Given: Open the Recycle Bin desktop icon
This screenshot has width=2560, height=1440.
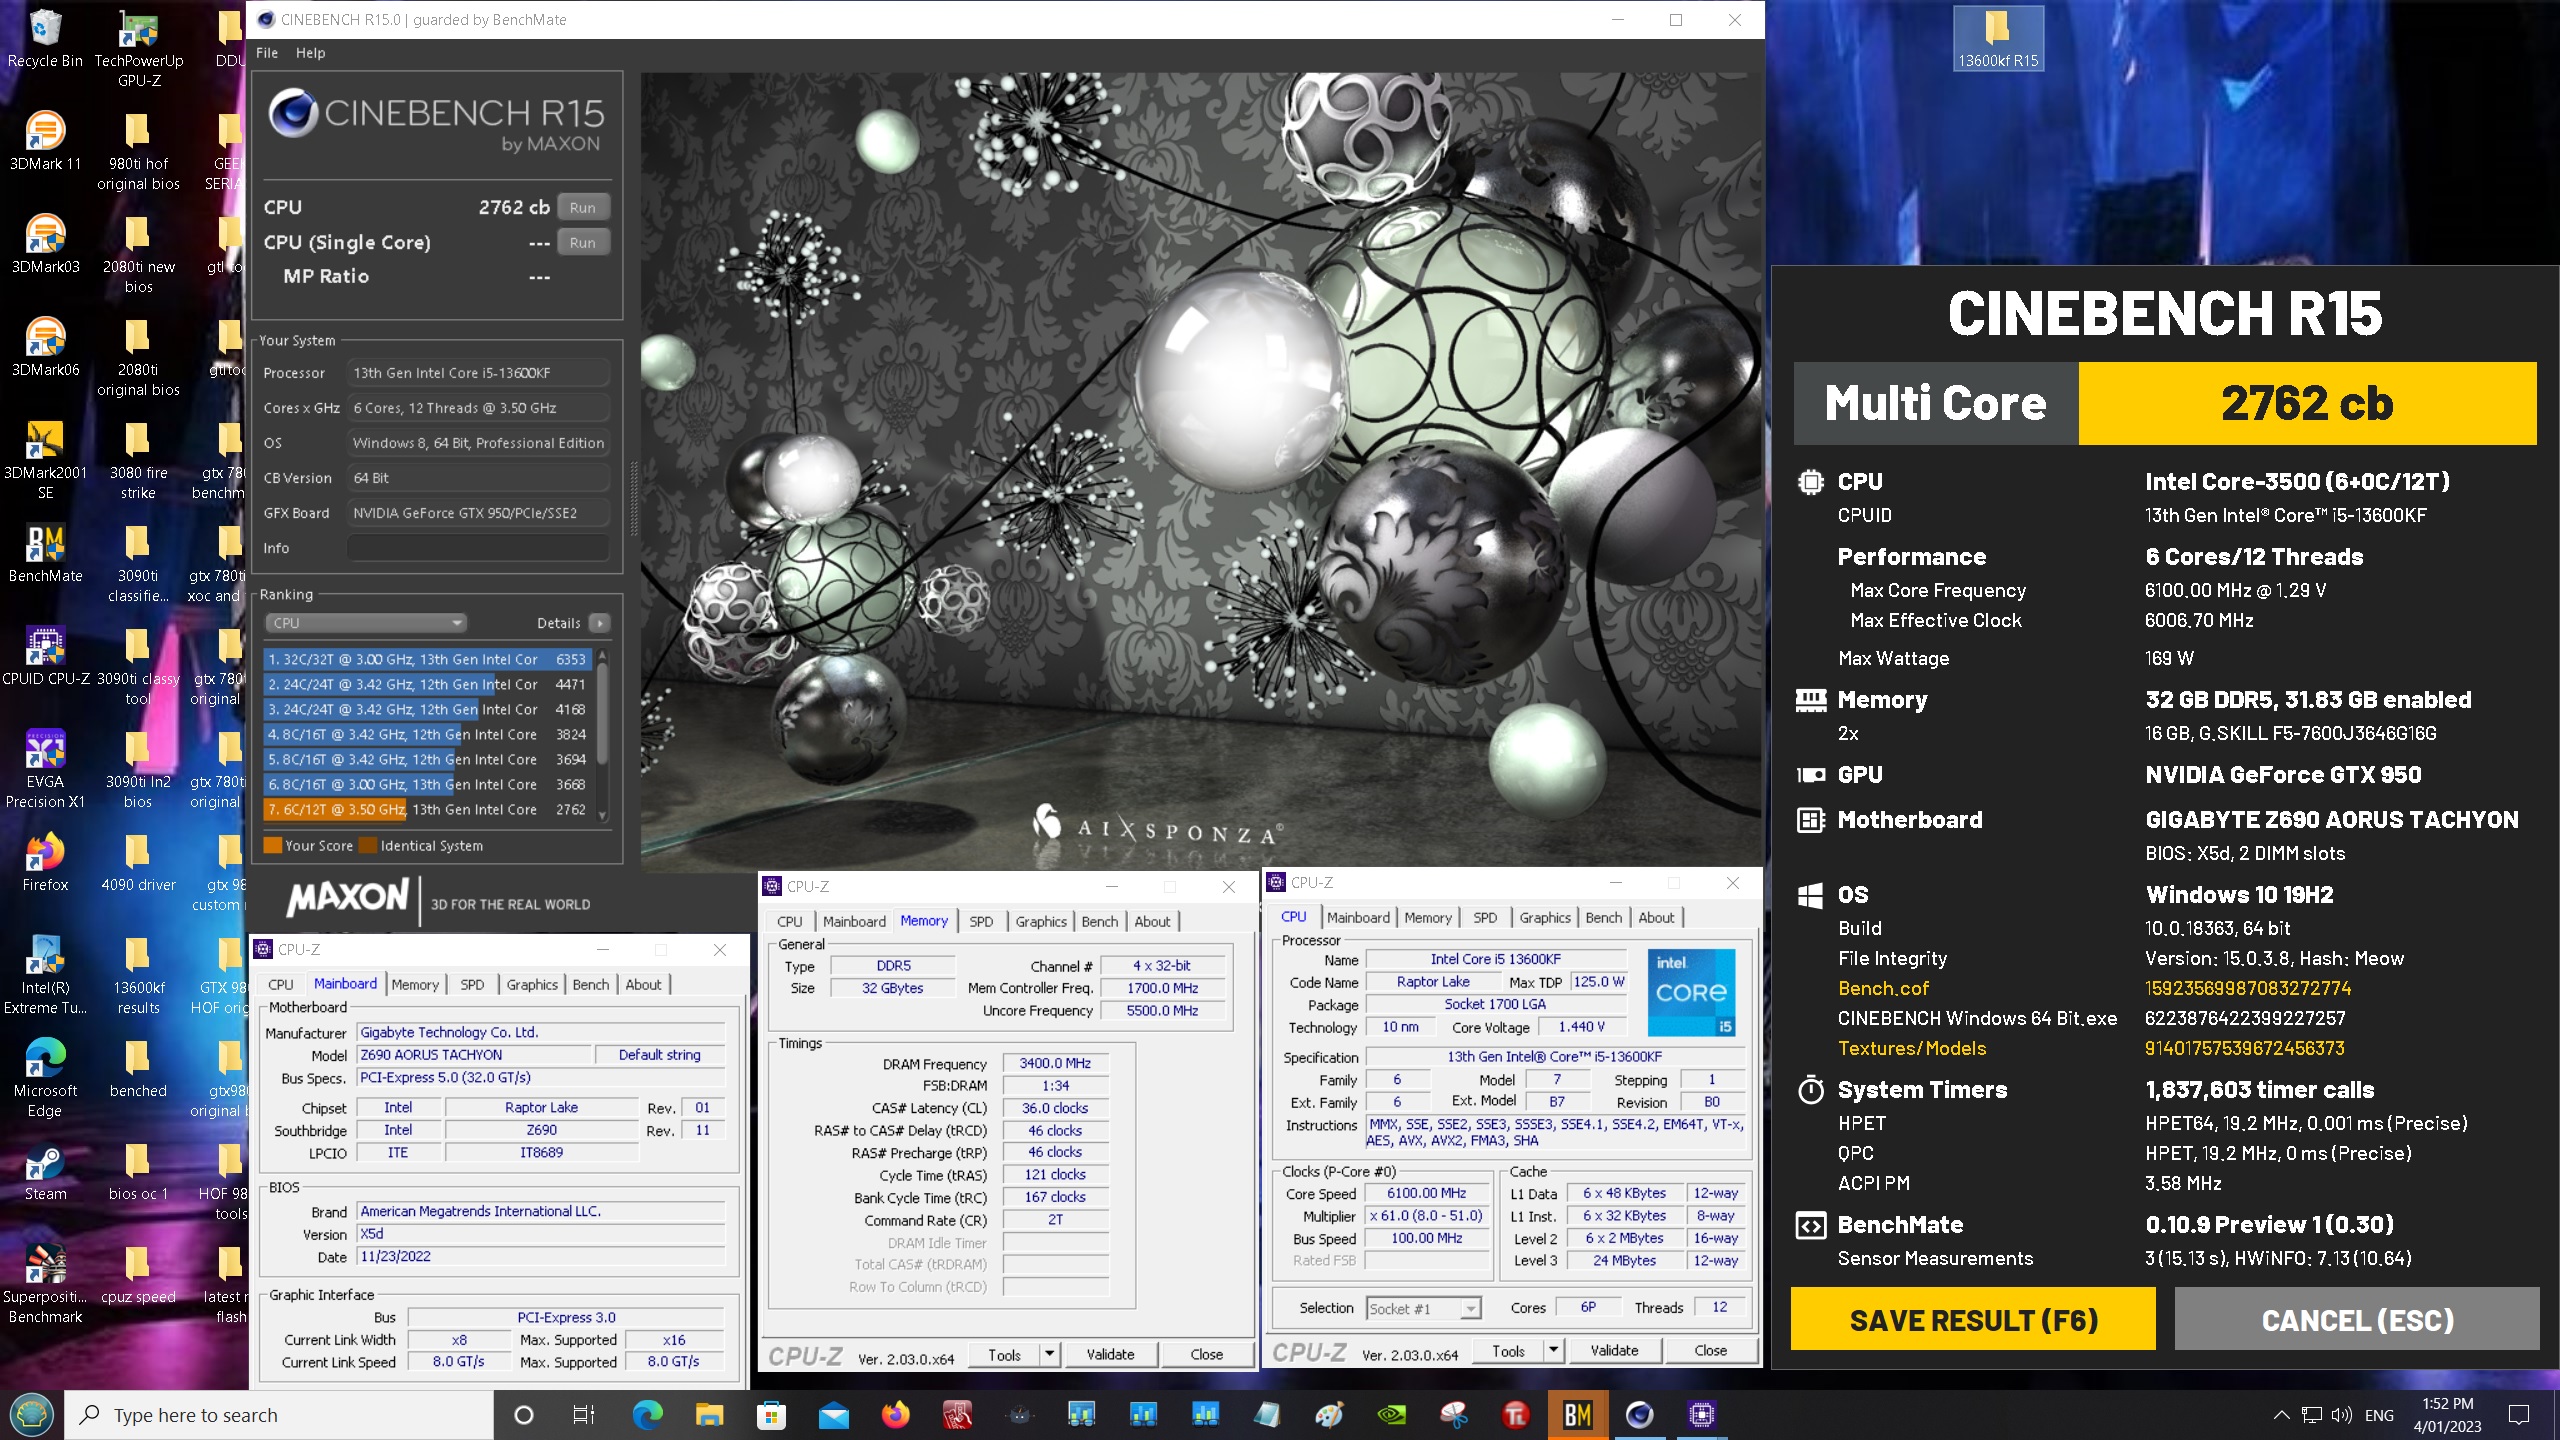Looking at the screenshot, I should (x=45, y=40).
